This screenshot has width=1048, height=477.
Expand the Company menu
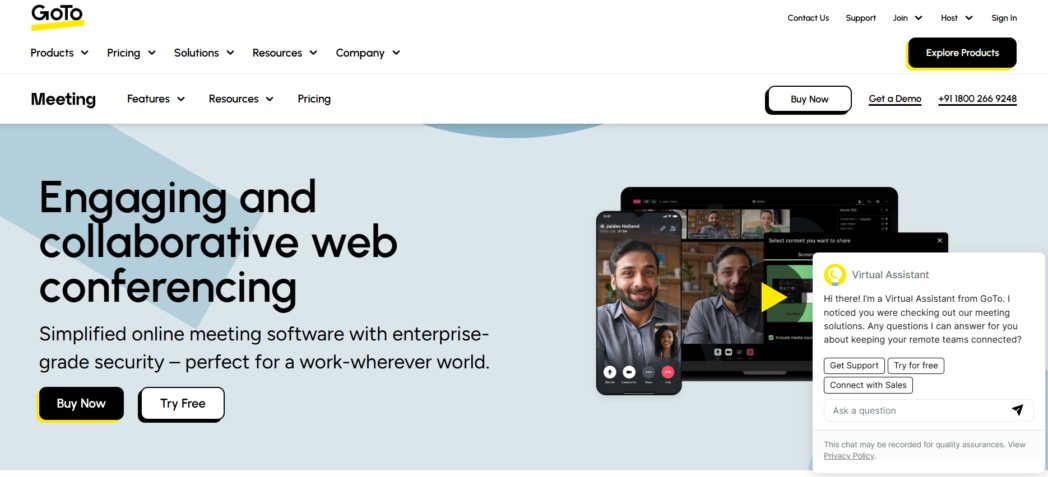(x=368, y=53)
